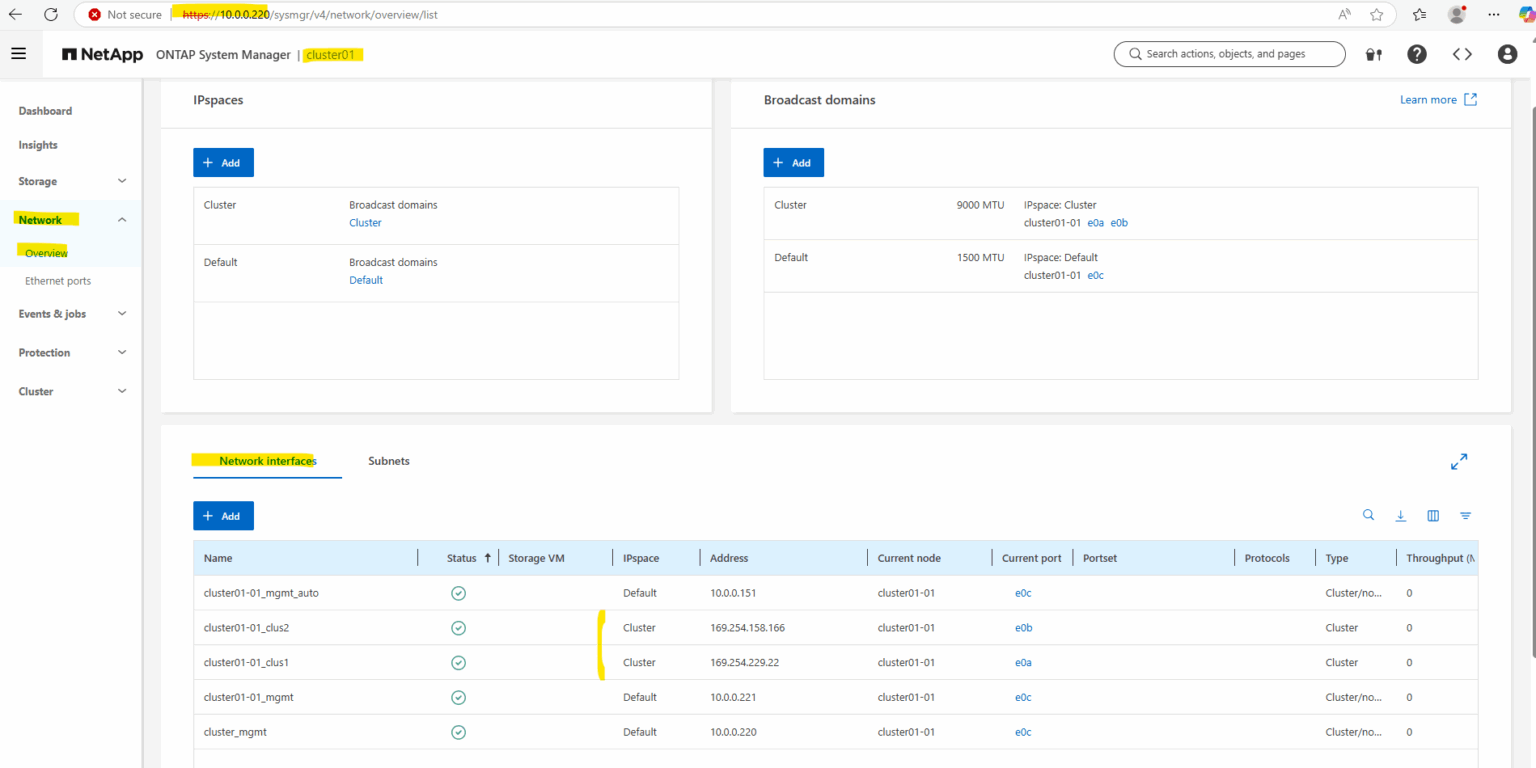The image size is (1536, 768).
Task: Open the REST API code icon
Action: pos(1461,54)
